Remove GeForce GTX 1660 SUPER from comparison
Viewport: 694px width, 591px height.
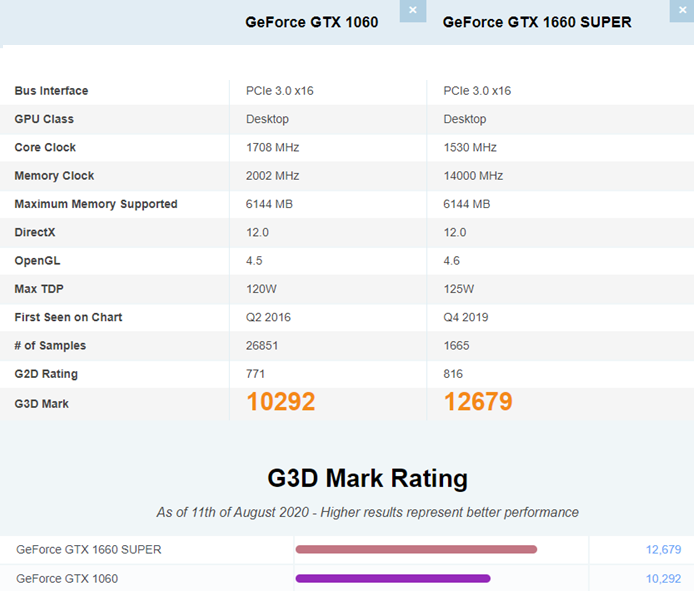tap(682, 10)
